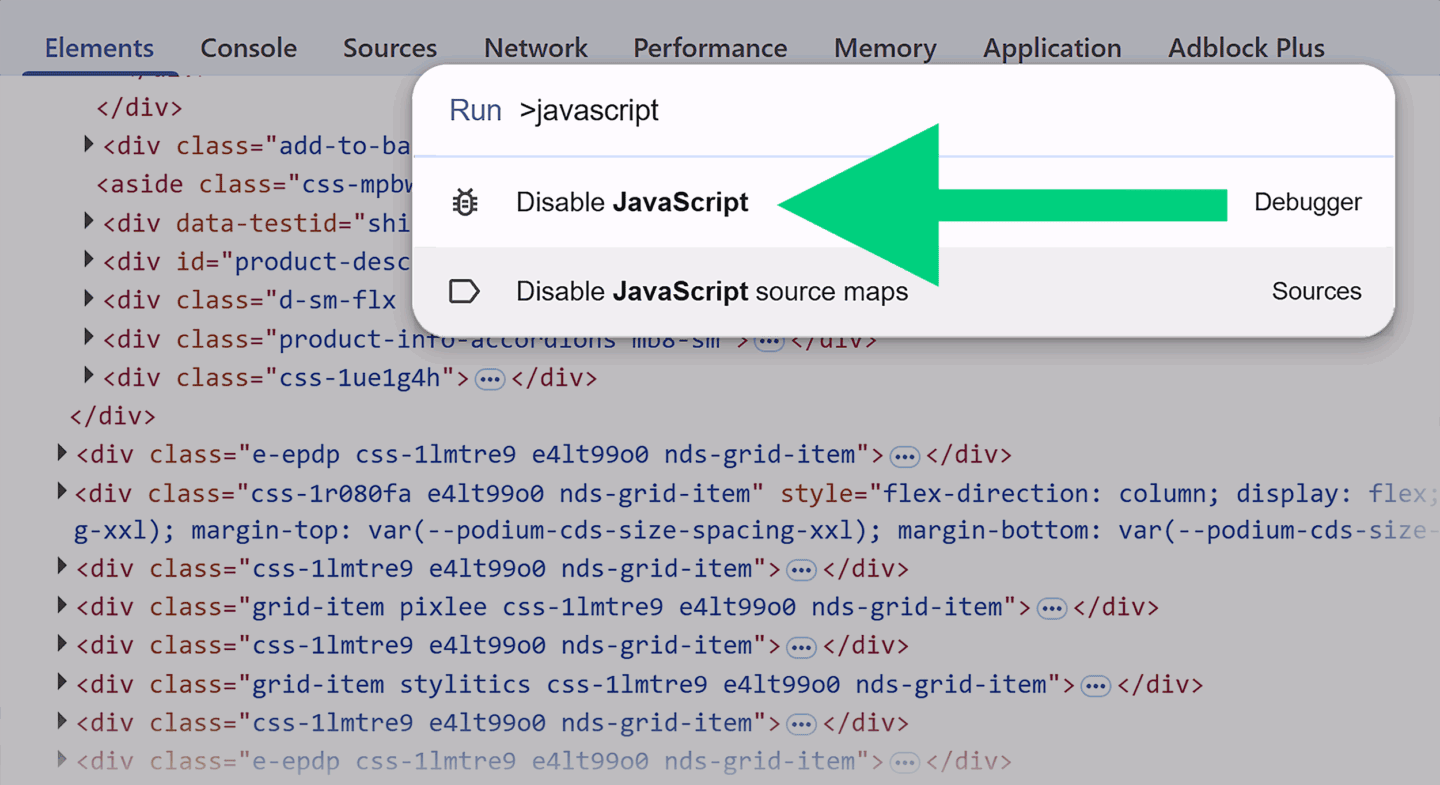This screenshot has height=785, width=1440.
Task: Open the Adblock Plus panel tab
Action: click(1246, 48)
